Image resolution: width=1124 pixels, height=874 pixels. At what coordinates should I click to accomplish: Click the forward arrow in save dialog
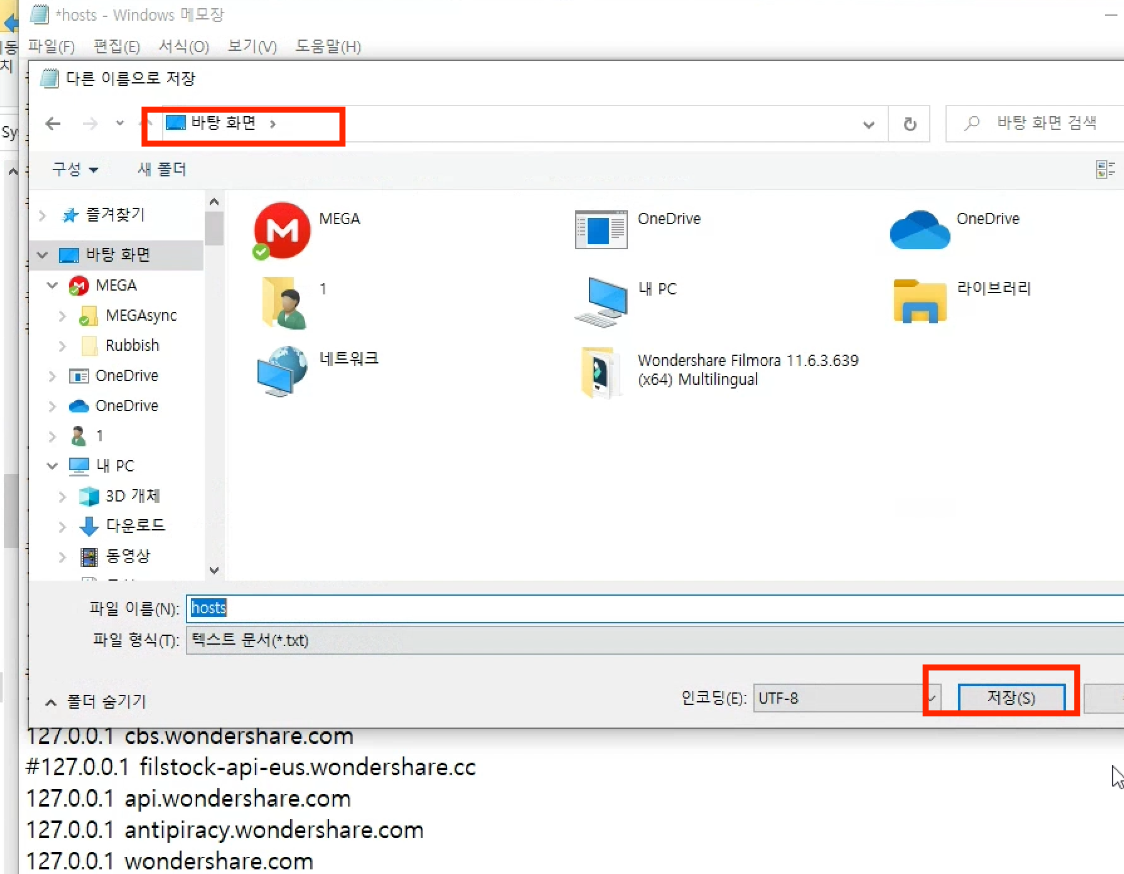coord(90,123)
